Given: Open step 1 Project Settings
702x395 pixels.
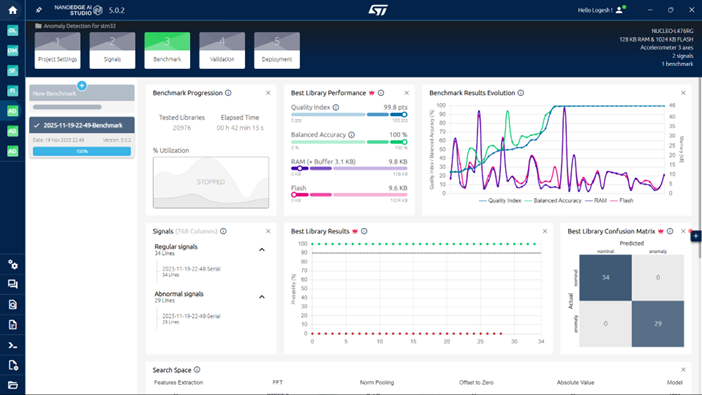Looking at the screenshot, I should click(x=57, y=50).
